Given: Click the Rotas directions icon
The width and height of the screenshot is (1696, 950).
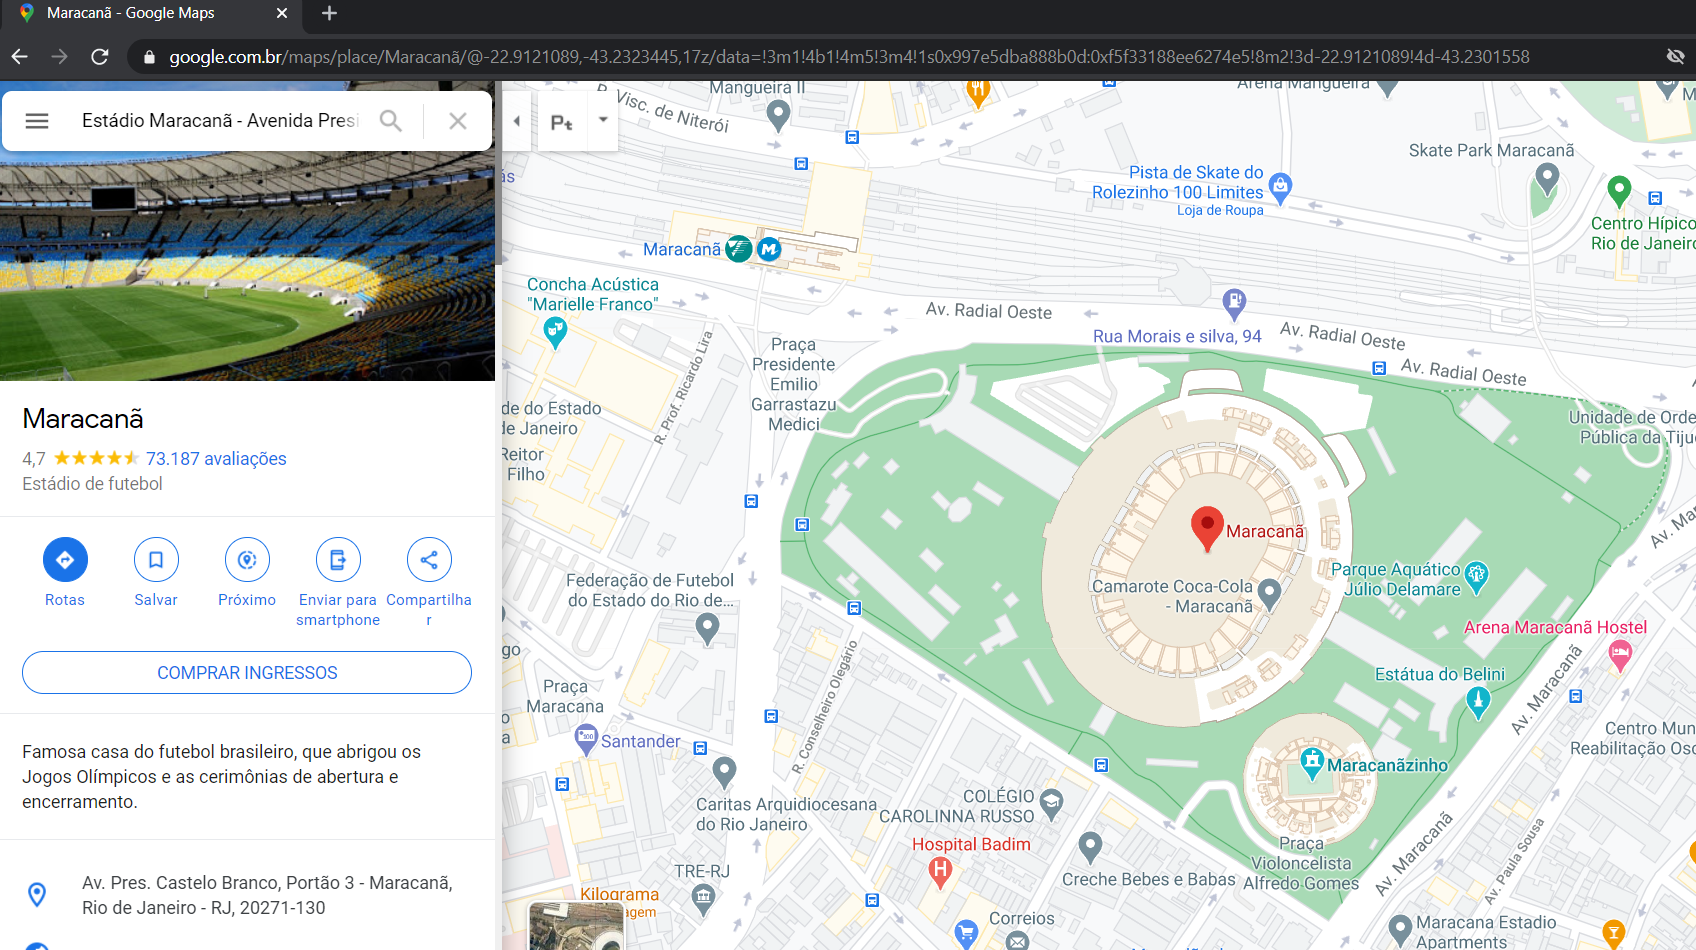Looking at the screenshot, I should [65, 560].
